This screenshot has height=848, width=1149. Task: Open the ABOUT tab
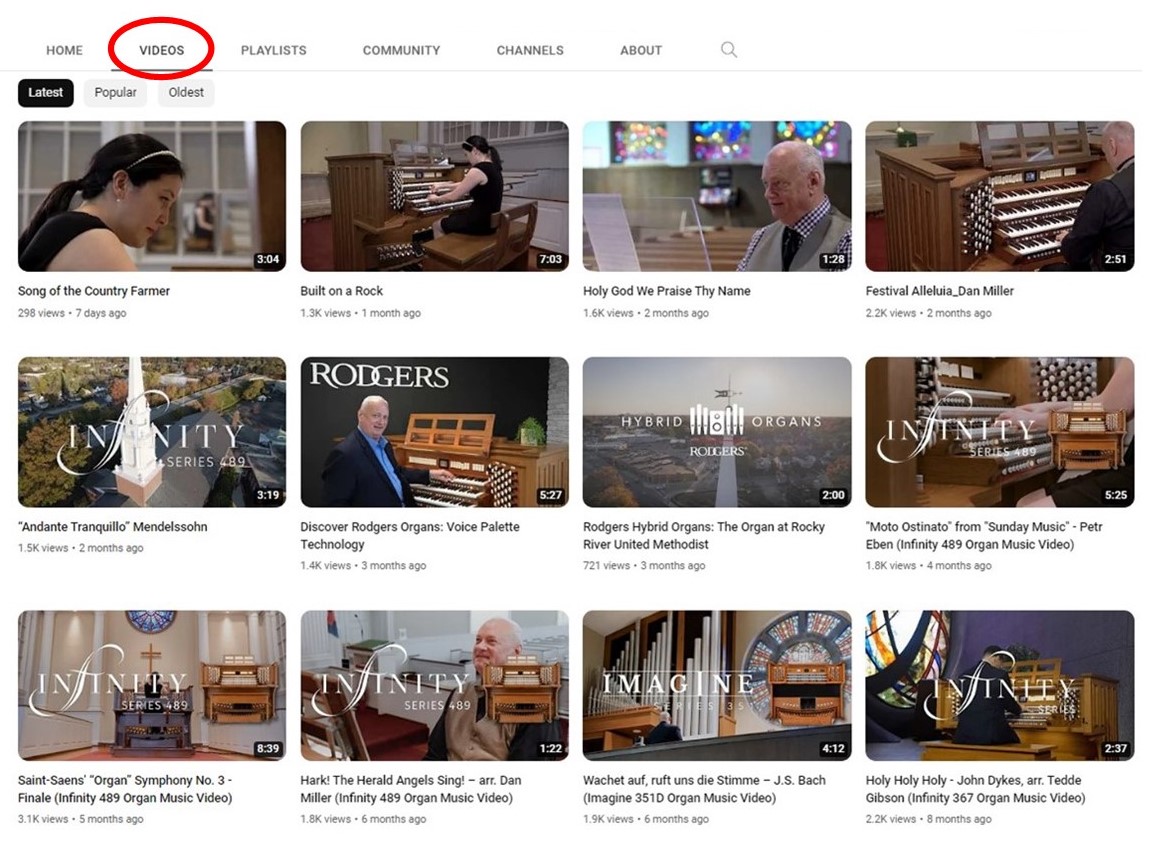point(641,51)
